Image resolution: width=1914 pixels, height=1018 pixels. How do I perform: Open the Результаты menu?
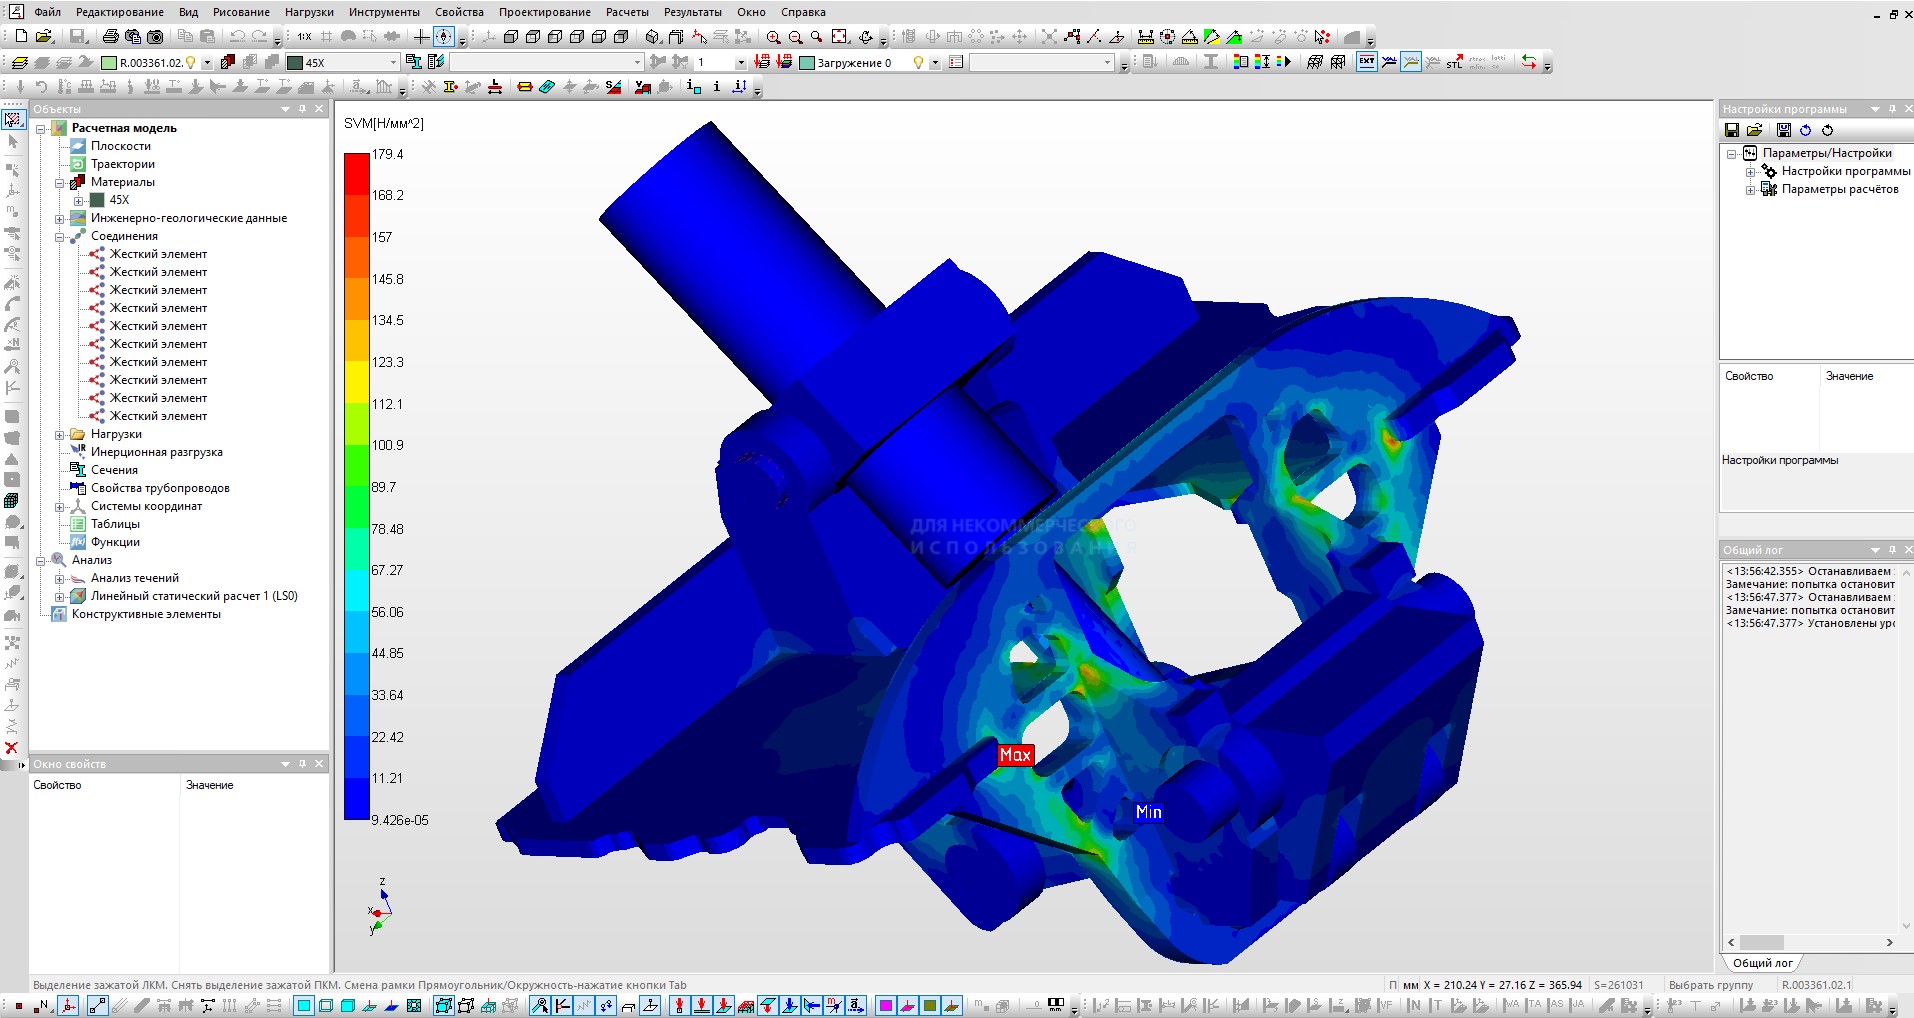click(x=692, y=12)
